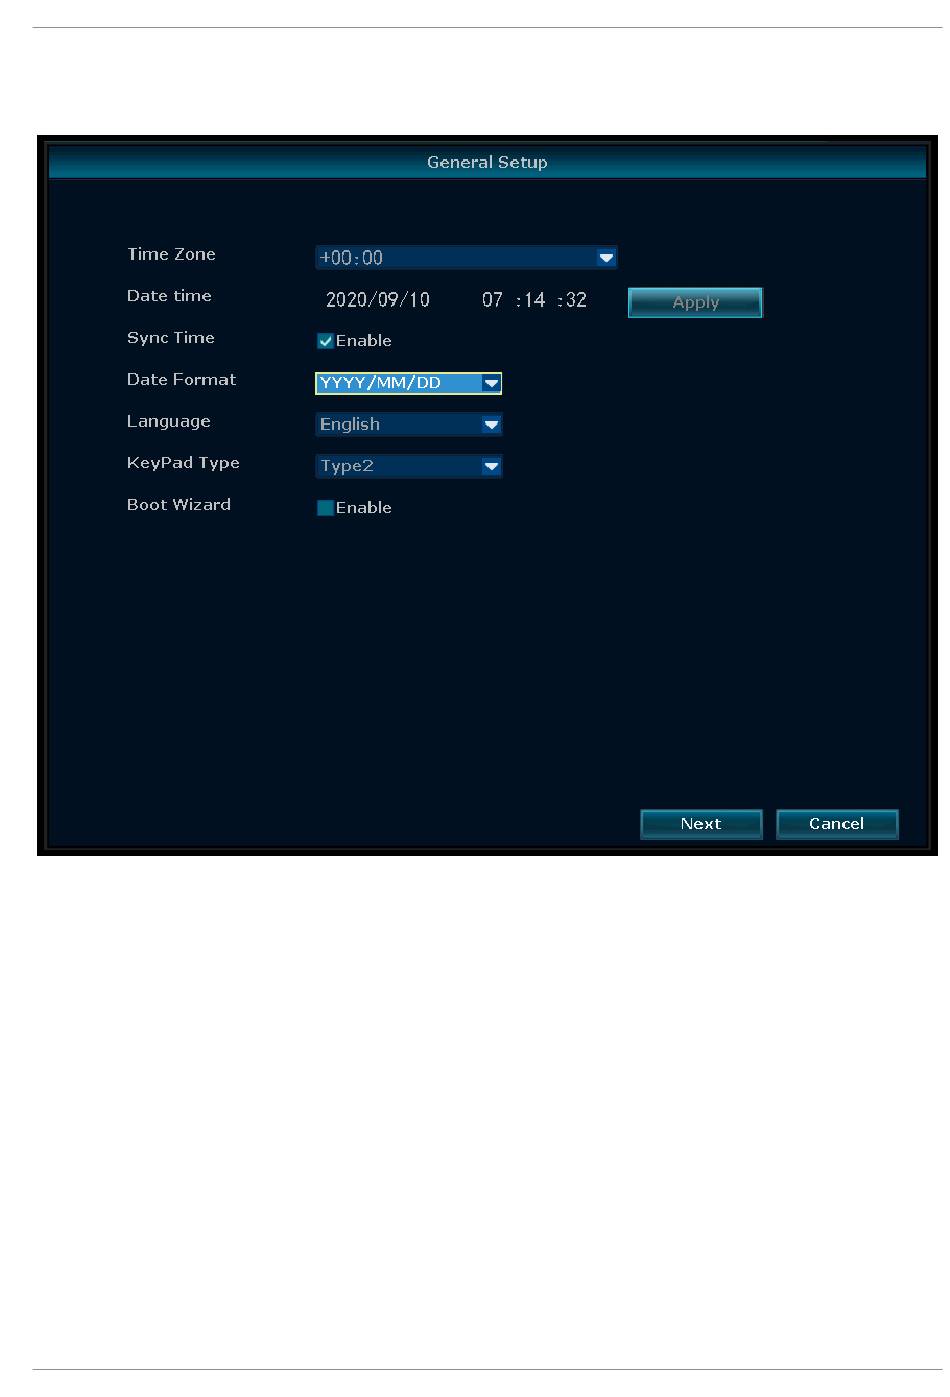Click the Date Format label

[x=181, y=380]
